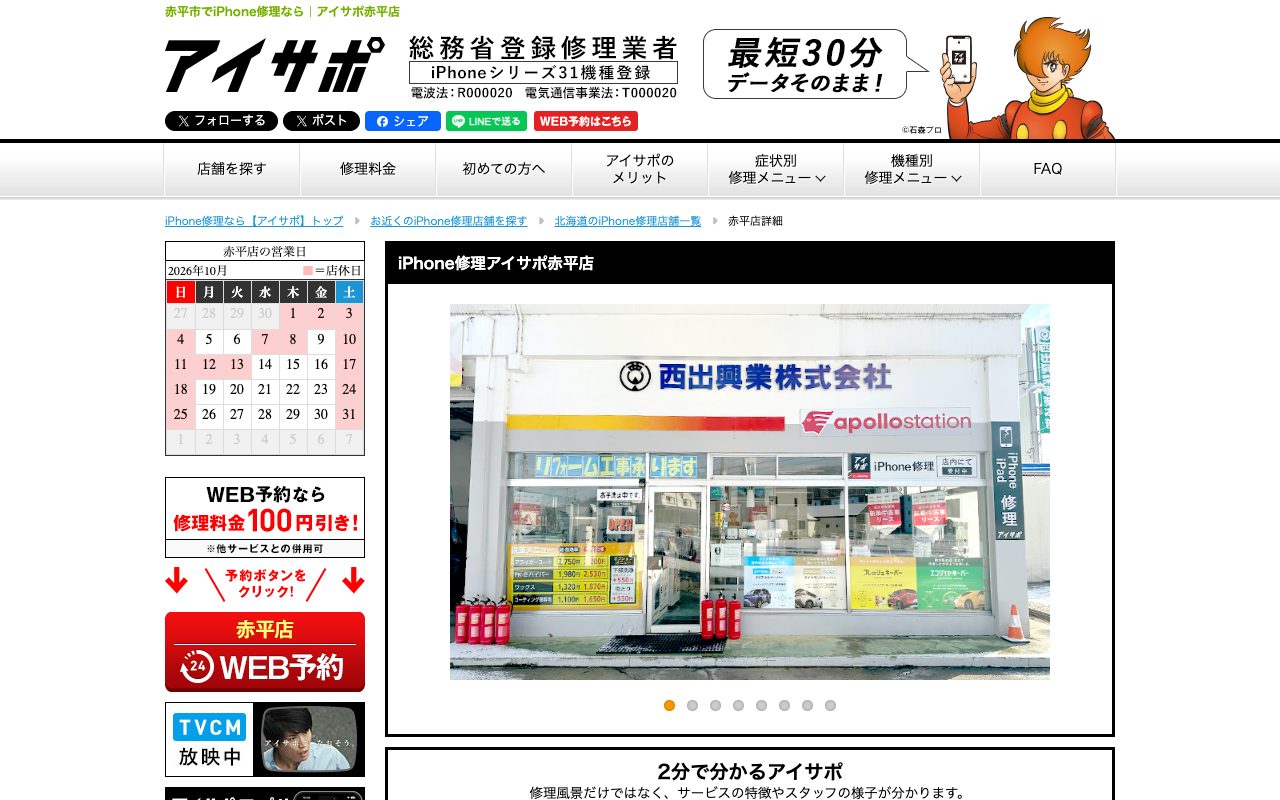
Task: Open the TVCM 放映中 banner
Action: point(265,739)
